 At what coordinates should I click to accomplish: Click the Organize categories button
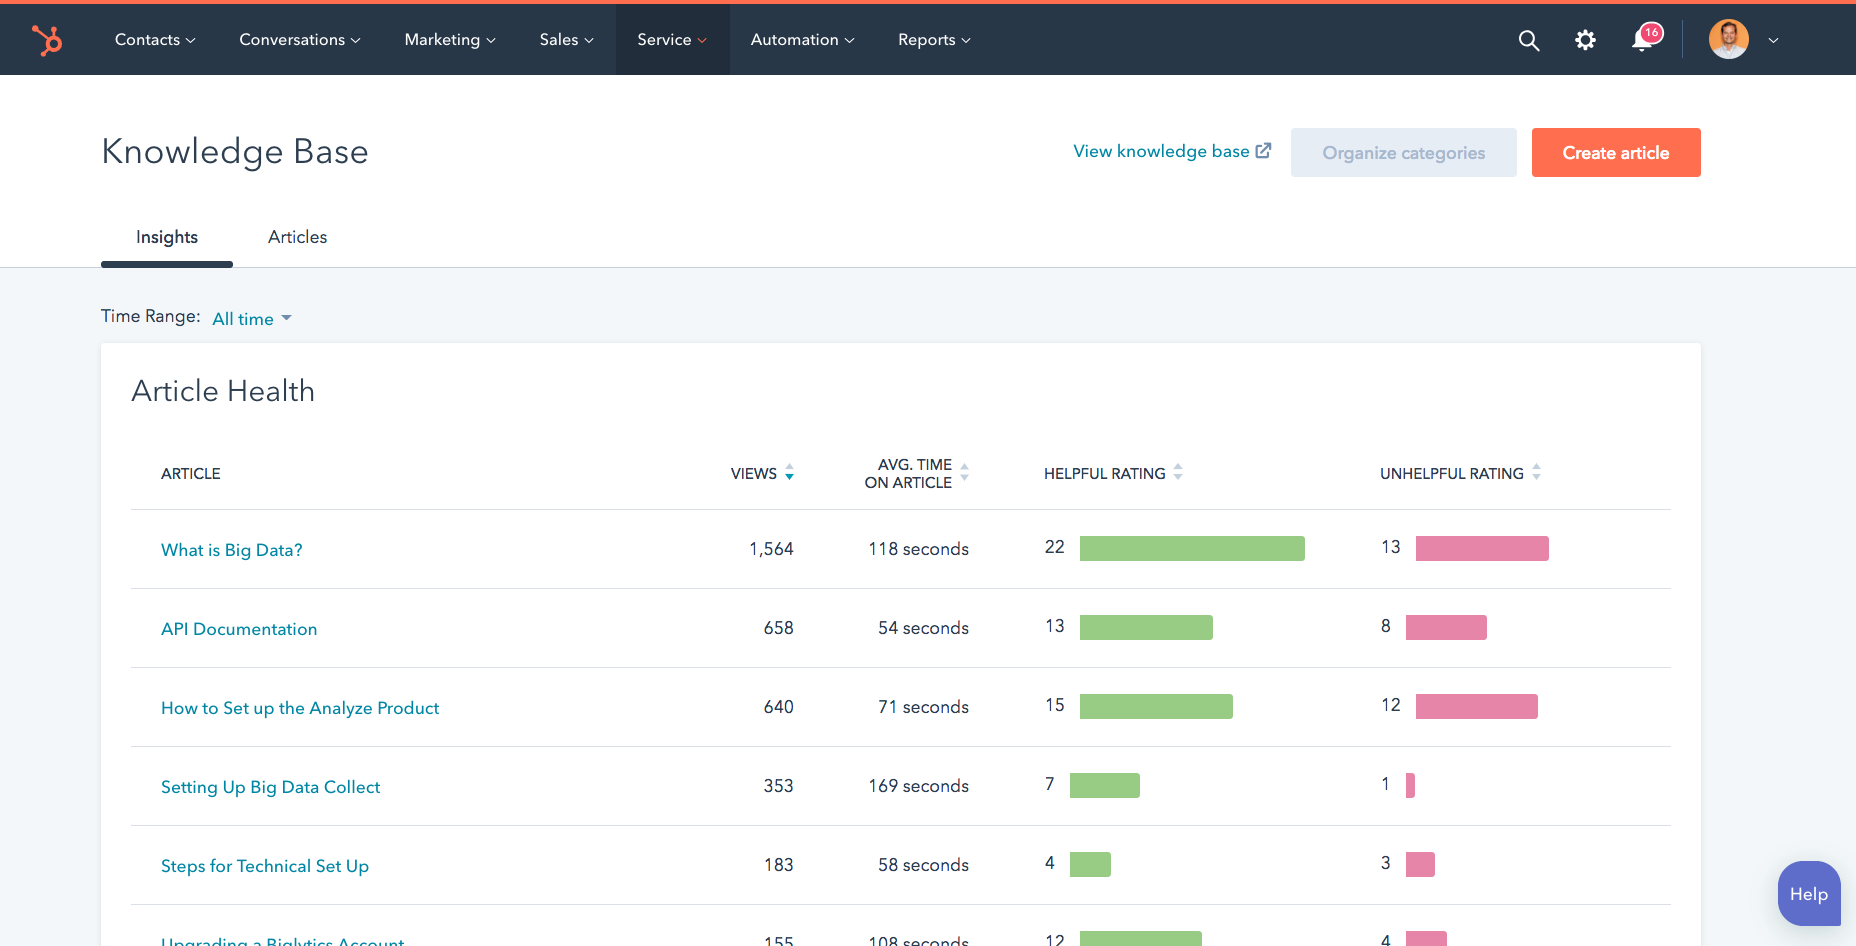click(1403, 152)
